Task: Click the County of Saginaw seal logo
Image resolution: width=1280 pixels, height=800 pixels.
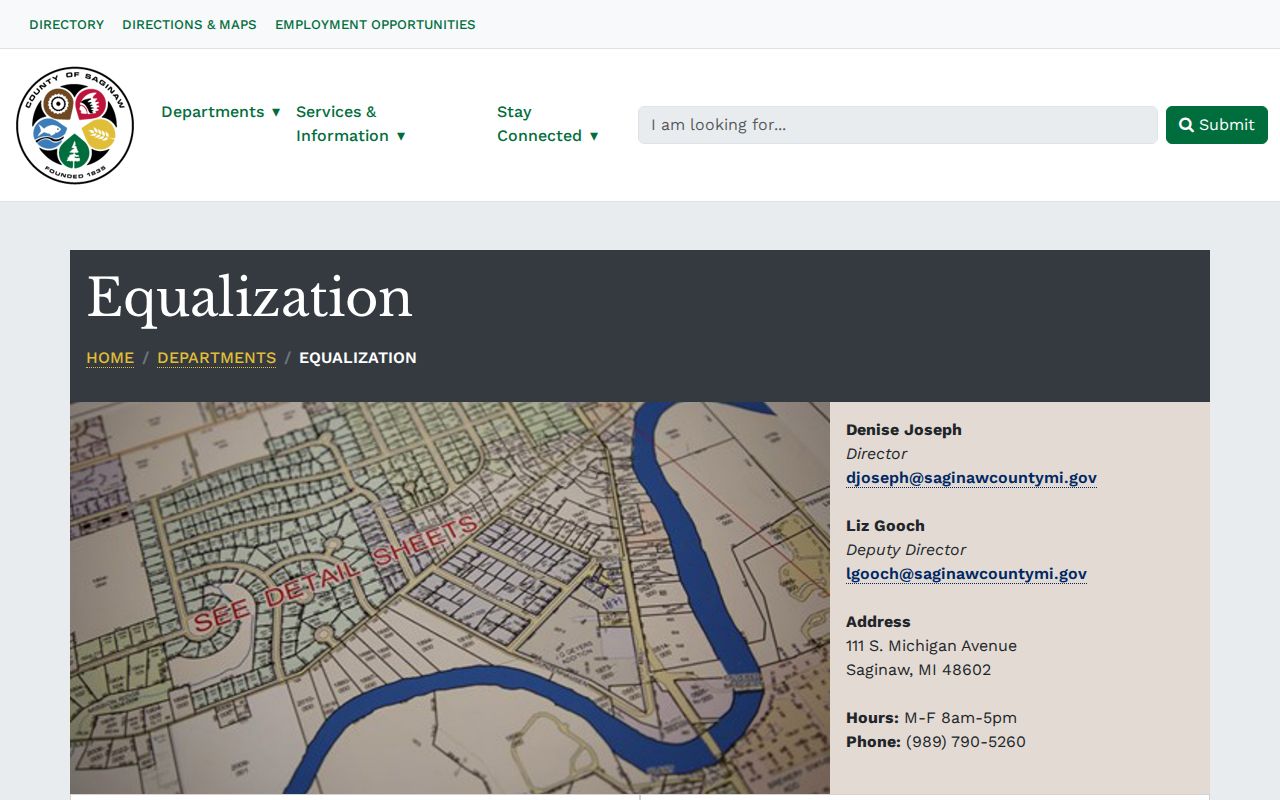Action: 75,125
